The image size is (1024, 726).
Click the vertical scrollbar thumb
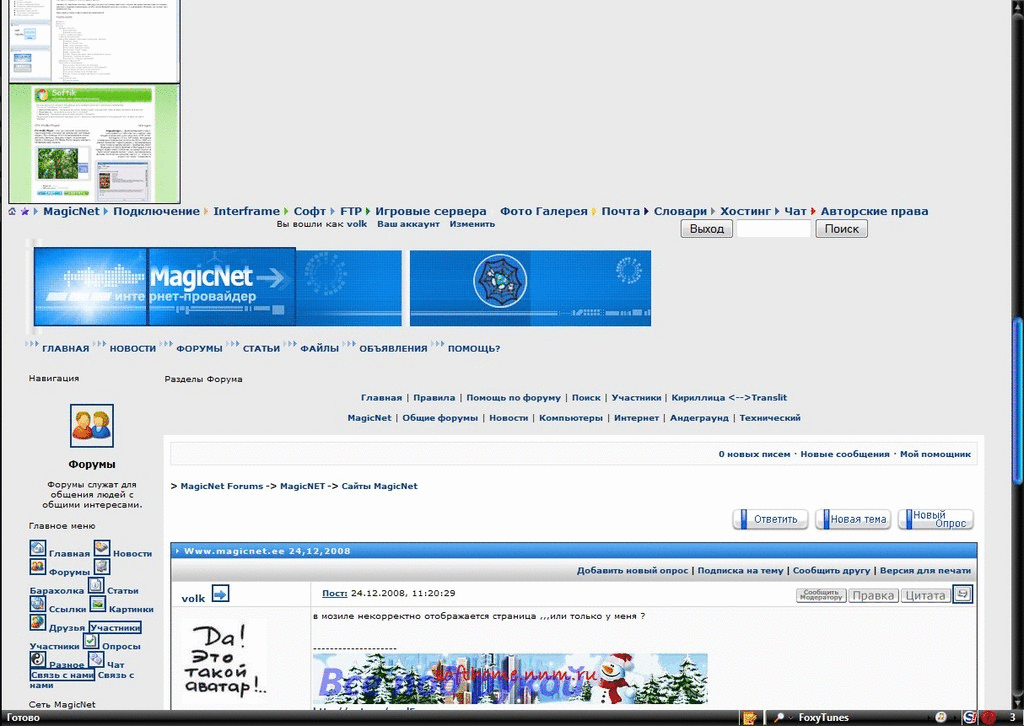1017,400
